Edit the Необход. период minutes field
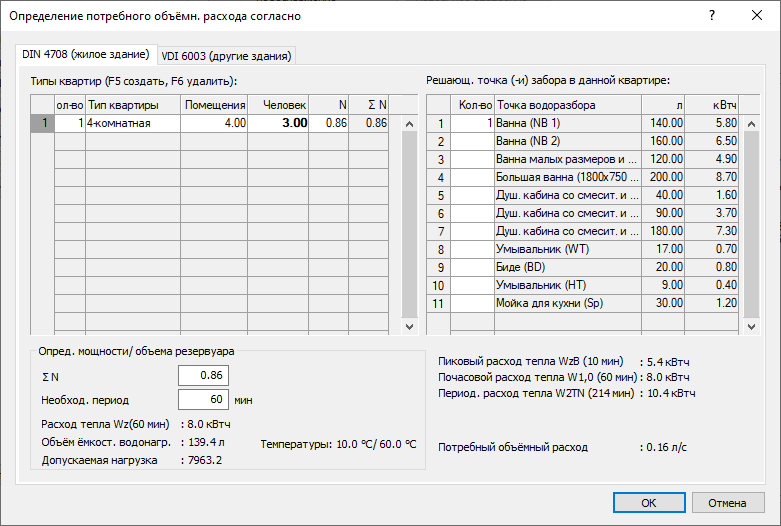The width and height of the screenshot is (781, 526). pos(203,399)
